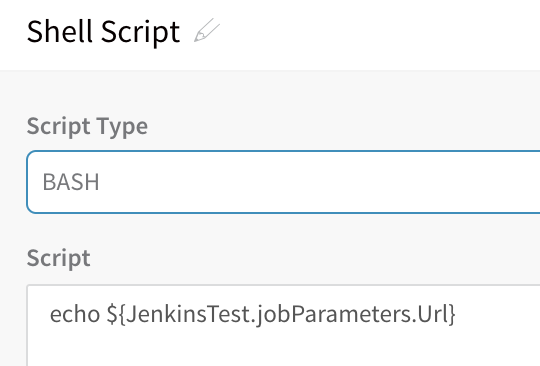Viewport: 540px width, 366px height.
Task: Click the left border of the script editor
Action: coord(27,325)
